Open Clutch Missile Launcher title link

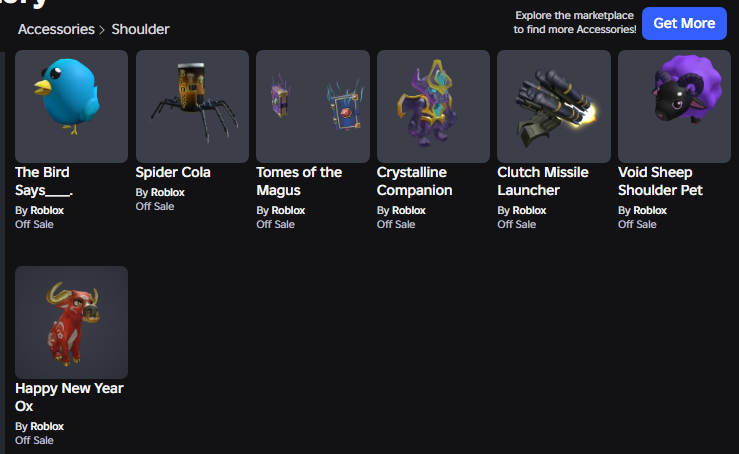coord(543,181)
